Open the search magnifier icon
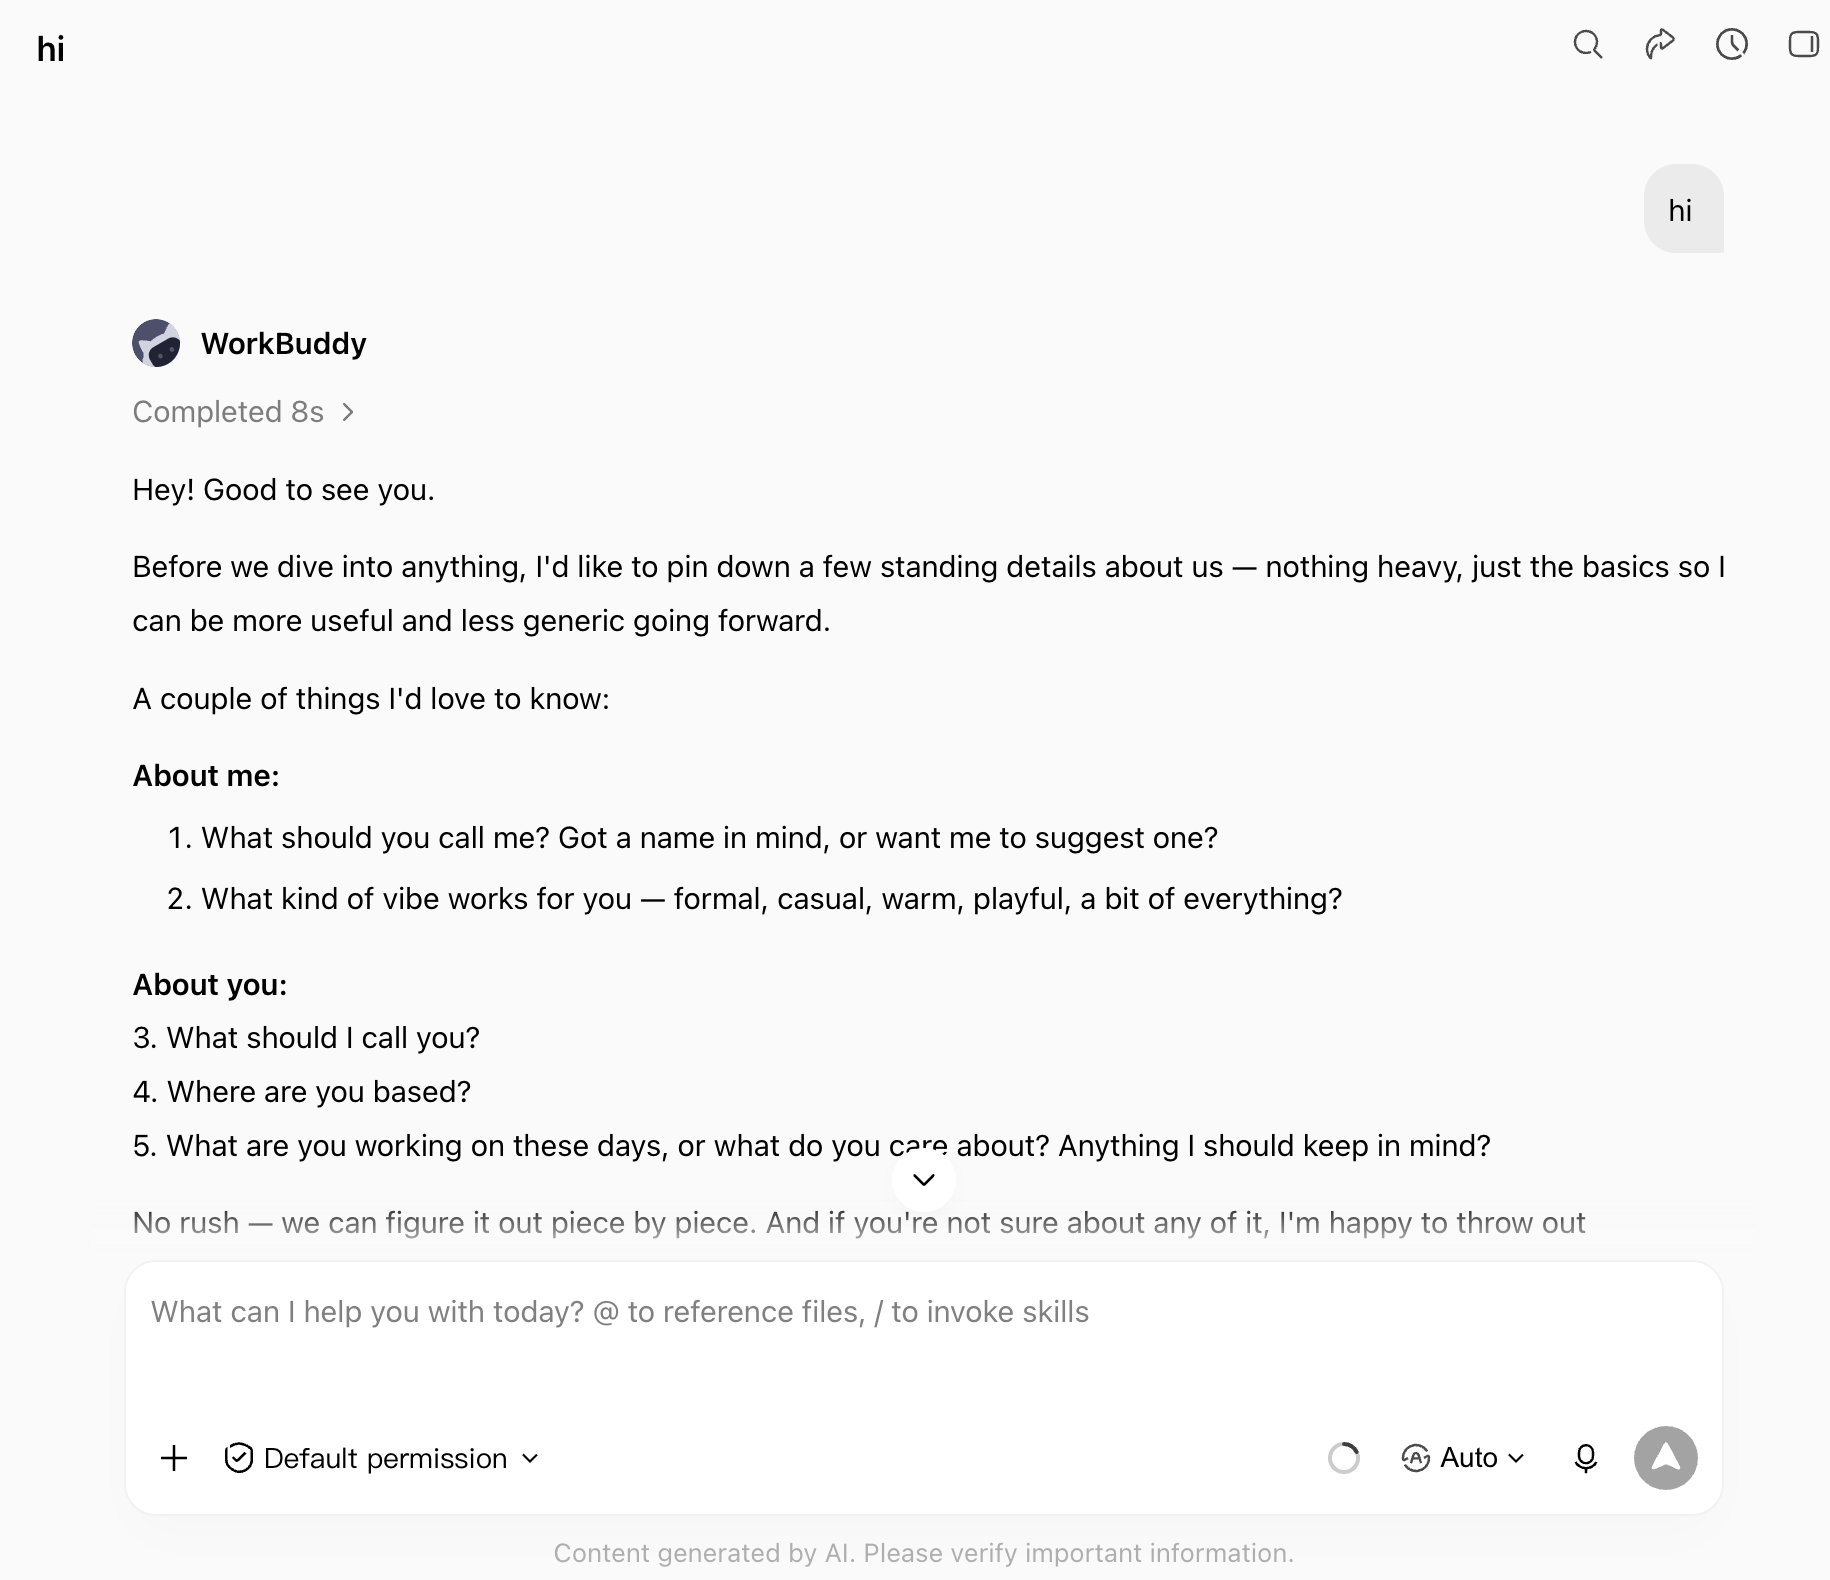This screenshot has width=1830, height=1580. pos(1587,45)
